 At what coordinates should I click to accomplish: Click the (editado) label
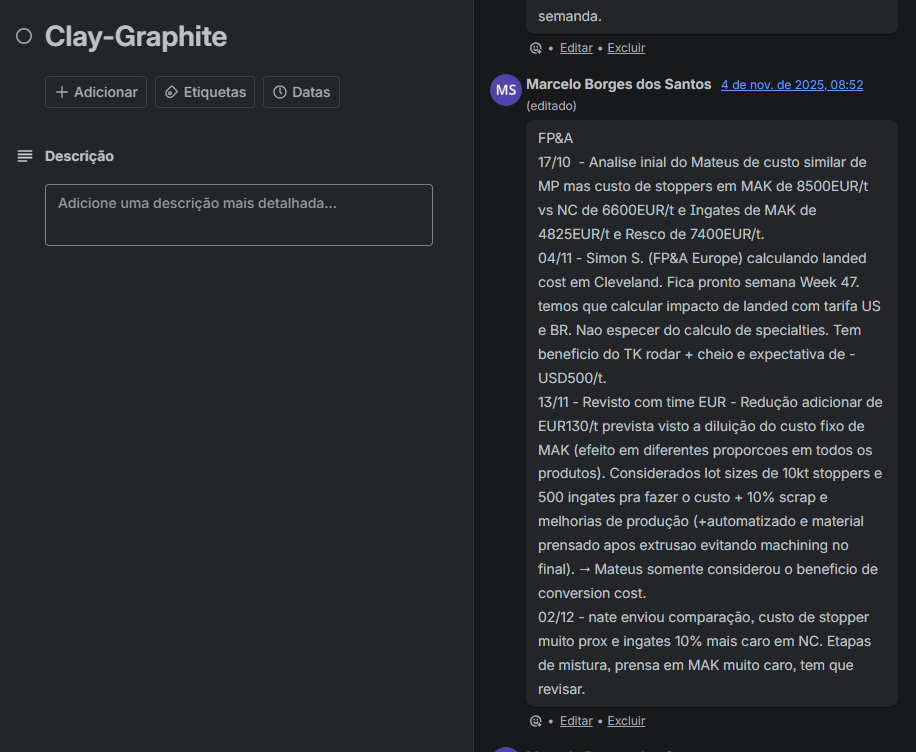point(551,106)
